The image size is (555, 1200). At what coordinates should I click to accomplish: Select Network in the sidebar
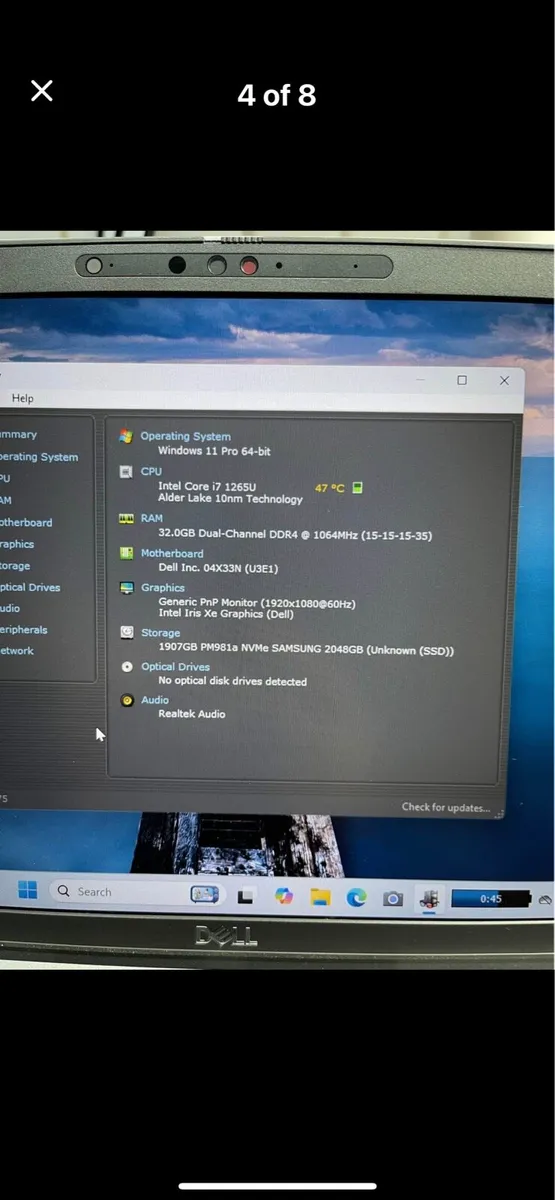pos(17,651)
